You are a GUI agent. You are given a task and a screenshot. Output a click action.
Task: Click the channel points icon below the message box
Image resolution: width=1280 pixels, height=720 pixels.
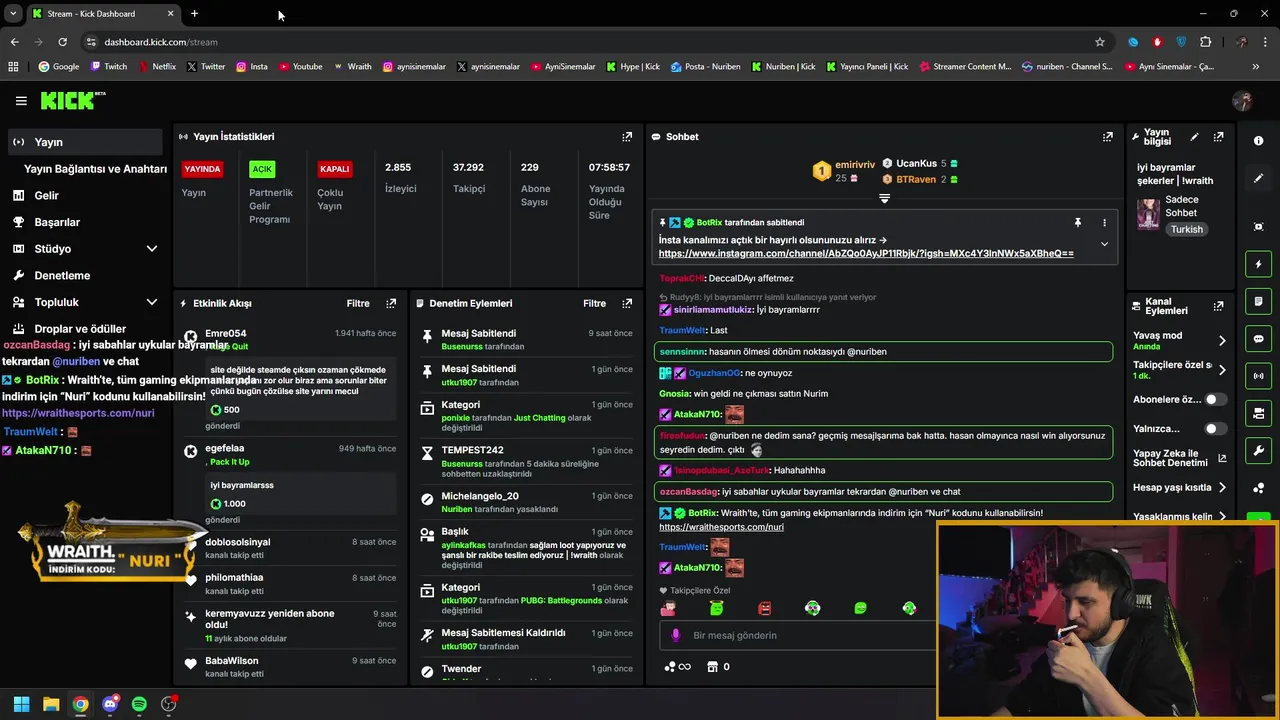point(677,667)
